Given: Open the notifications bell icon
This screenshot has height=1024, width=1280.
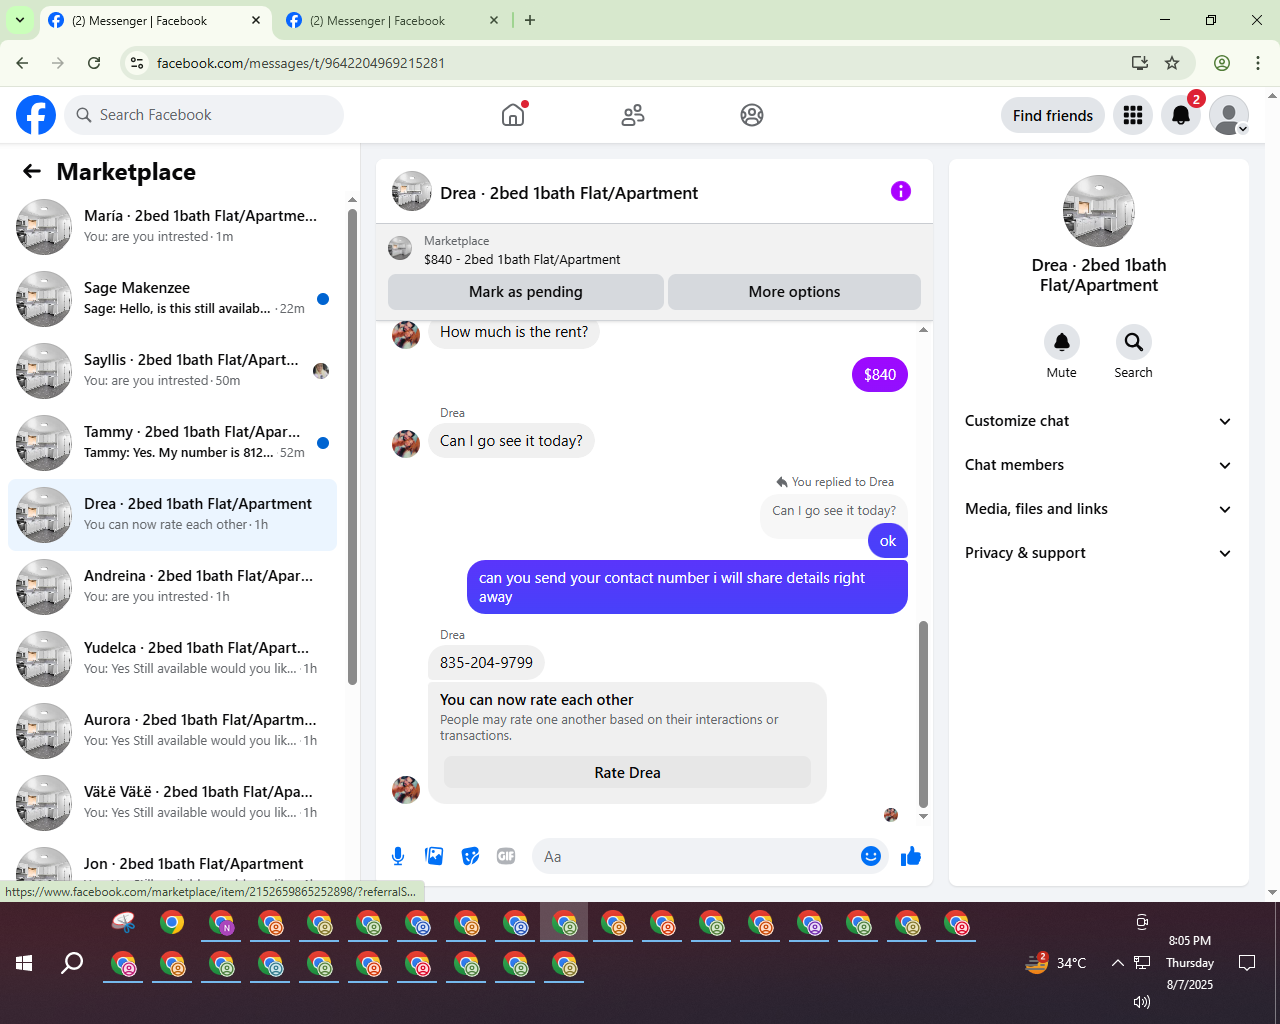Looking at the screenshot, I should pos(1181,116).
